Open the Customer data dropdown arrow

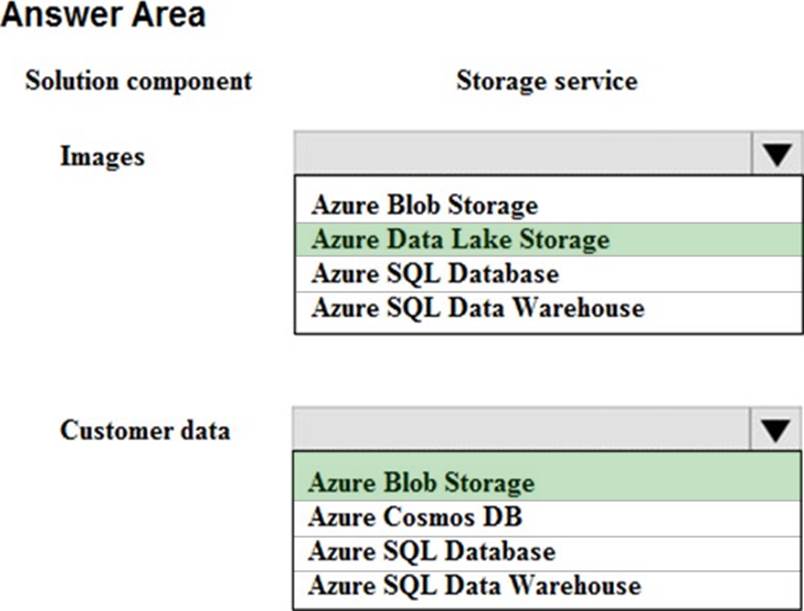[x=775, y=430]
